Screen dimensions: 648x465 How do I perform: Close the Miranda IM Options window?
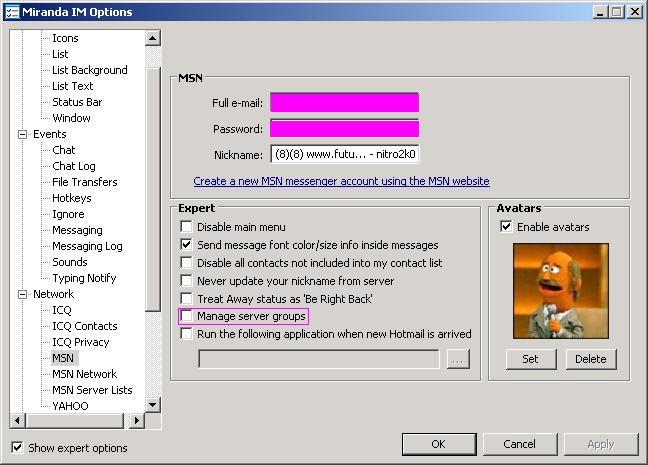pyautogui.click(x=634, y=12)
